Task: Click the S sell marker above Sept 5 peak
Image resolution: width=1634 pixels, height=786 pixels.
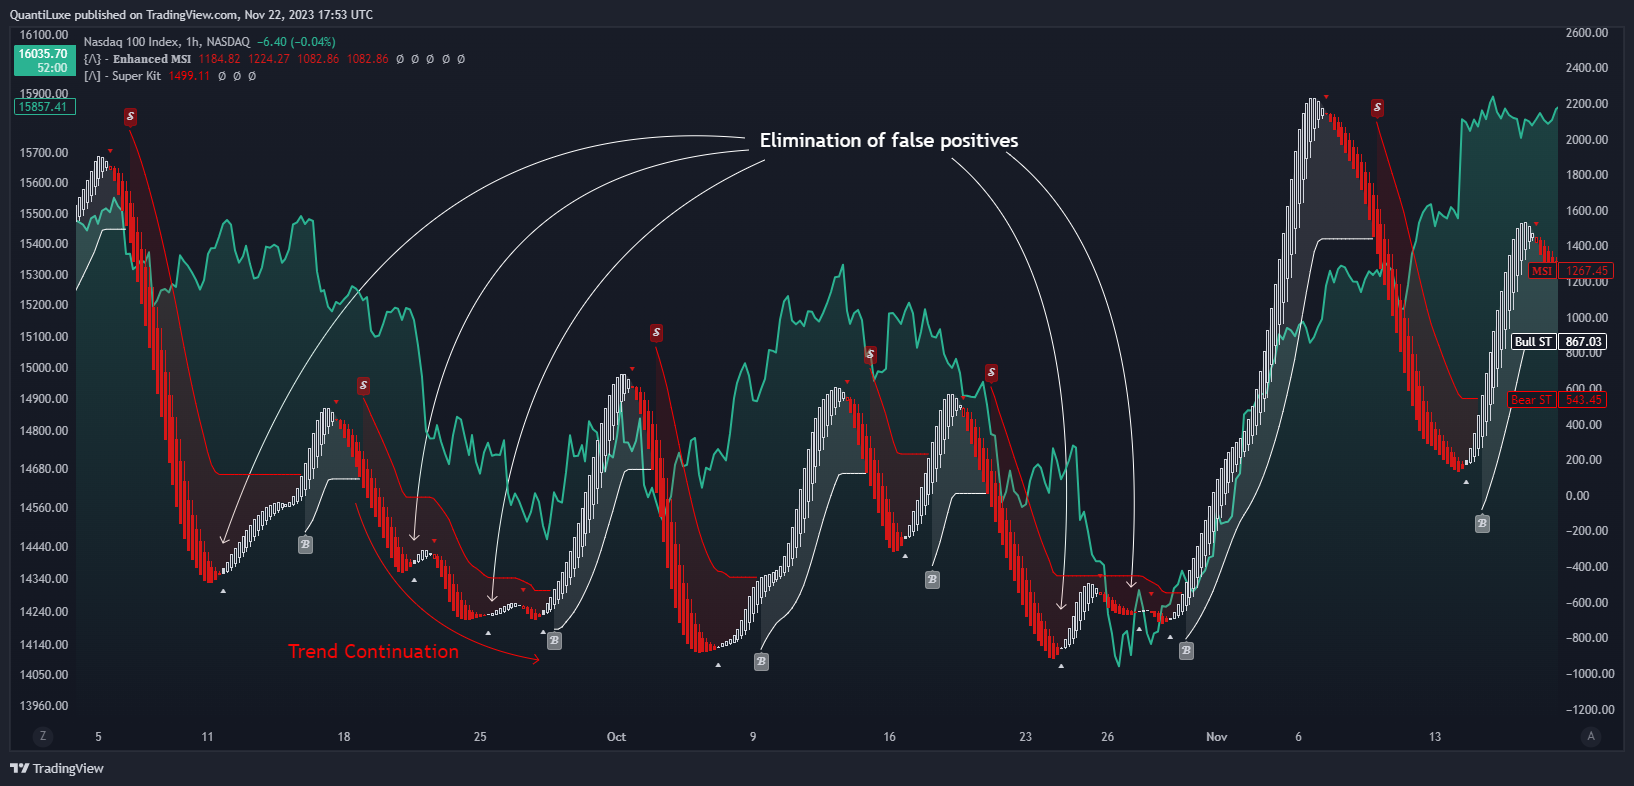Action: (130, 117)
